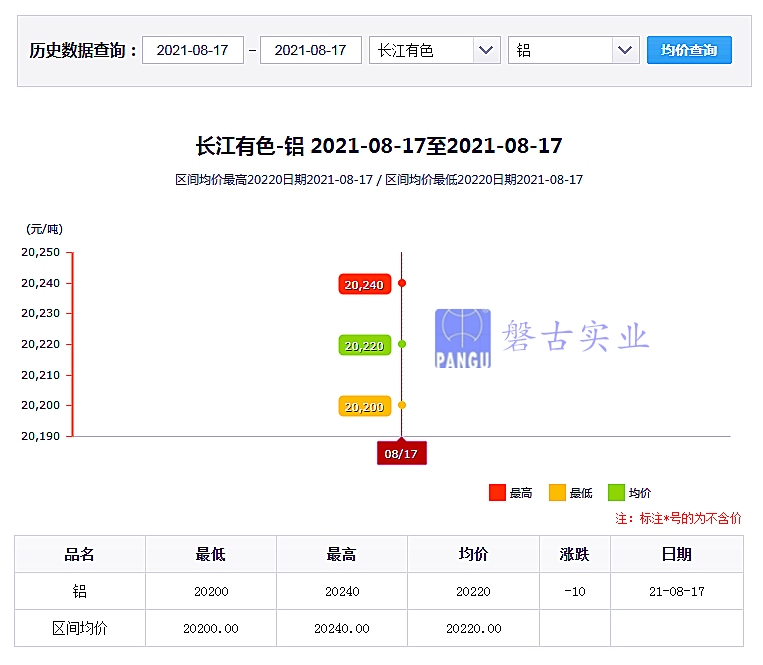
Task: Click the 历史数据查询 label
Action: tap(83, 50)
